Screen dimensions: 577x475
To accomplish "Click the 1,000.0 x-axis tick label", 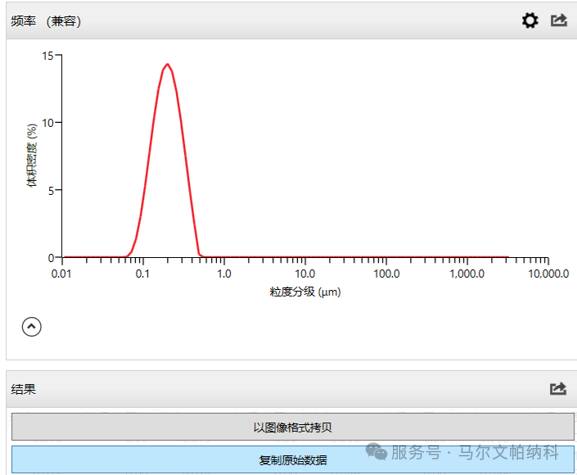I will click(467, 274).
